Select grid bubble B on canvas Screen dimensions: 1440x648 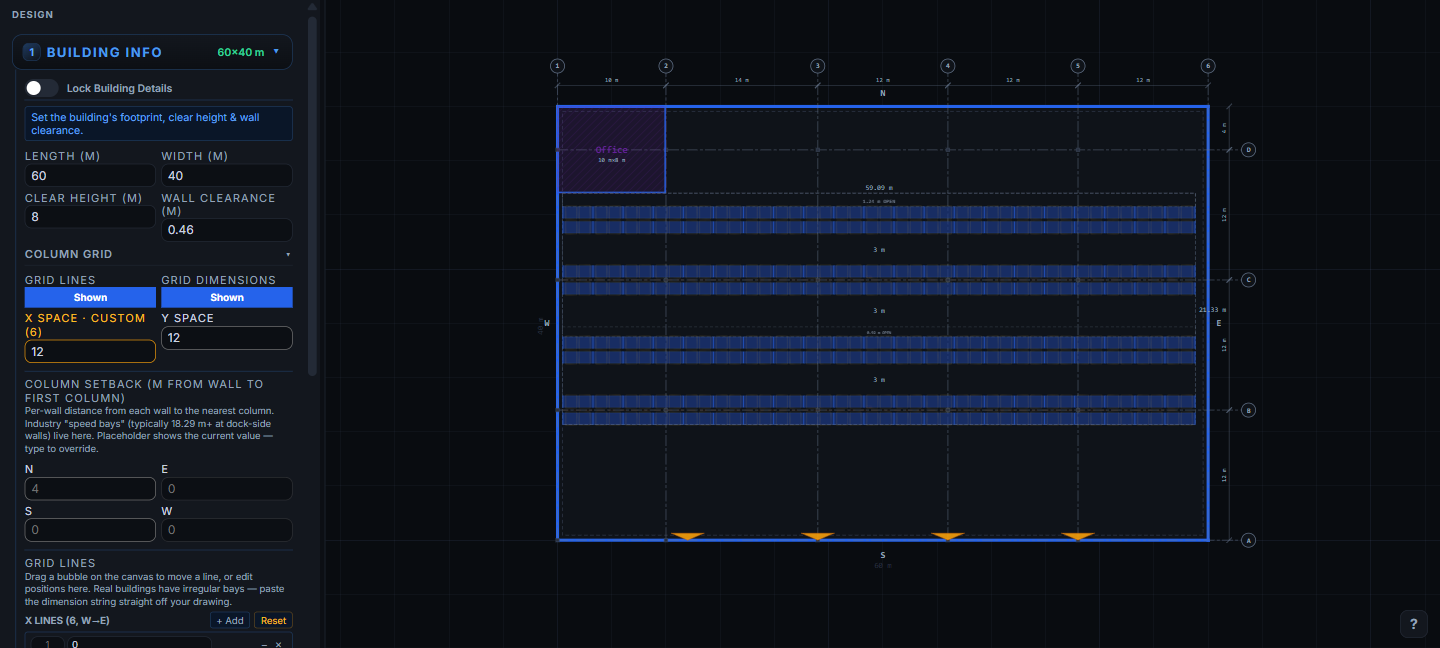[x=1248, y=410]
